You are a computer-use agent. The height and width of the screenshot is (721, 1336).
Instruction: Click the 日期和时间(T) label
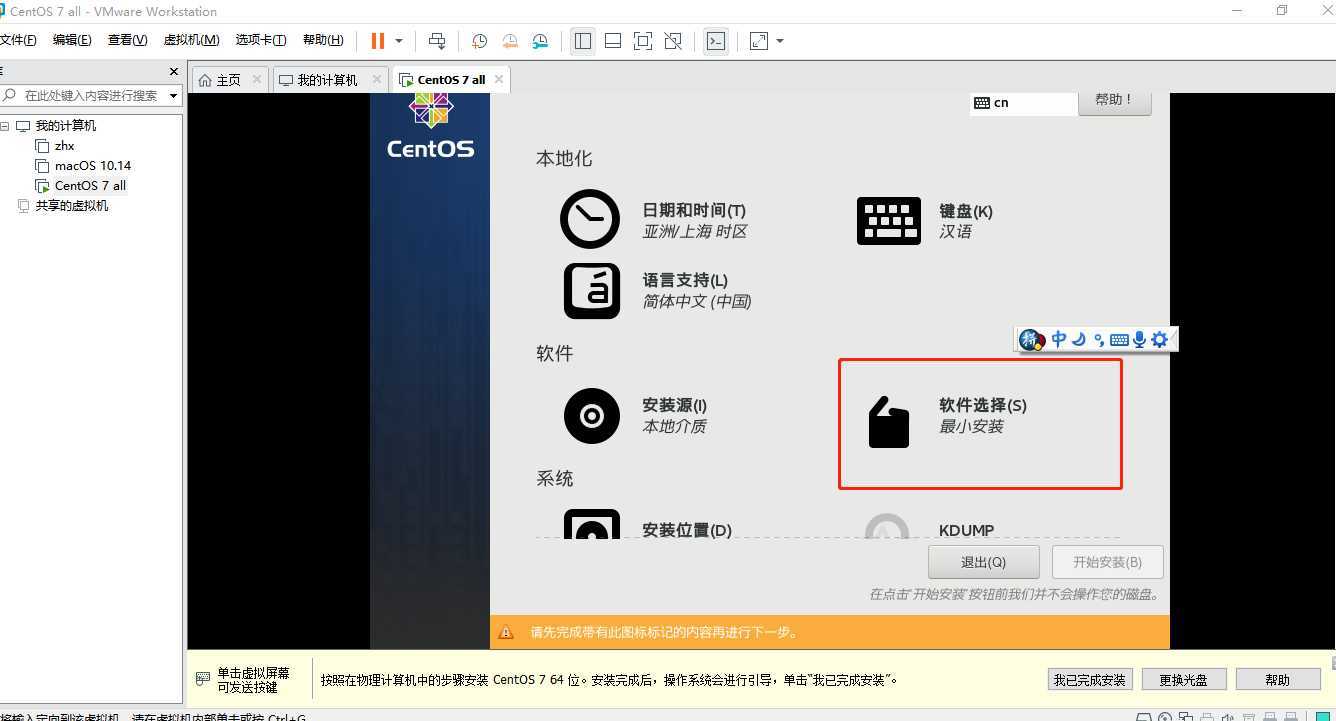point(694,211)
